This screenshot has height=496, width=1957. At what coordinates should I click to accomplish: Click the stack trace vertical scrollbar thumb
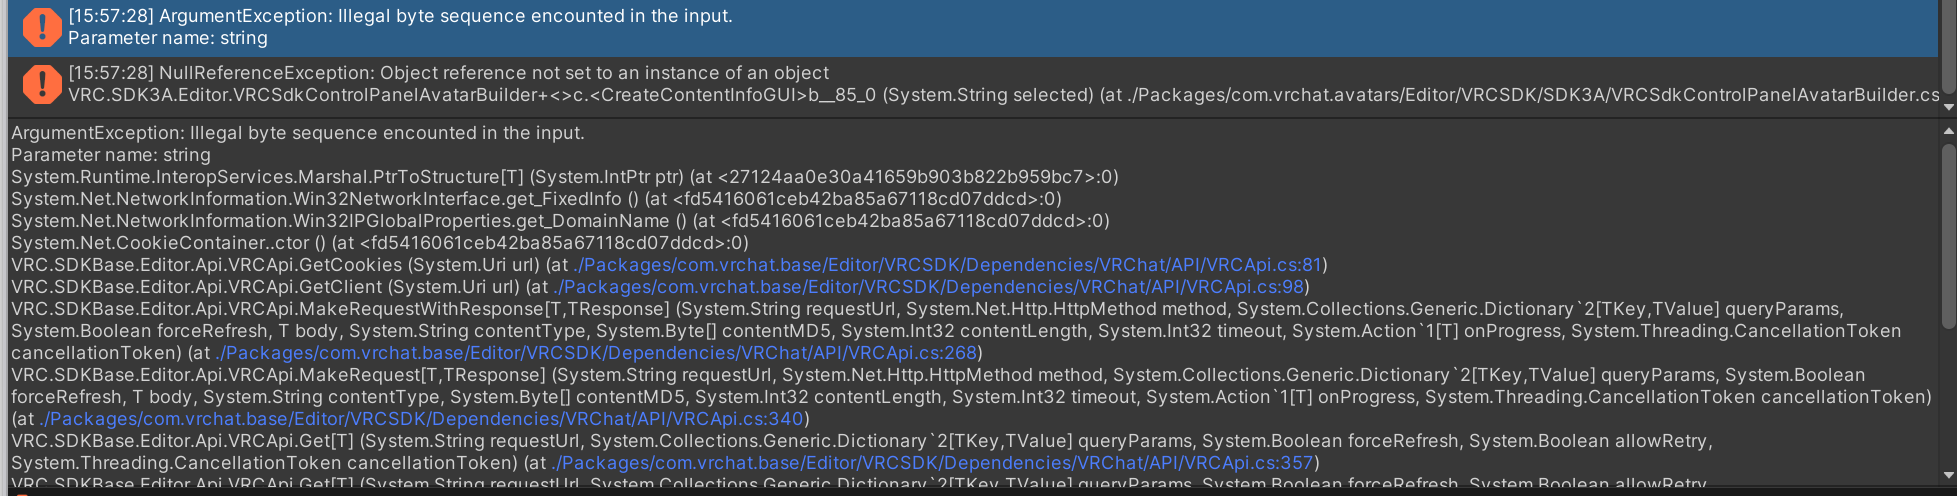tap(1948, 235)
